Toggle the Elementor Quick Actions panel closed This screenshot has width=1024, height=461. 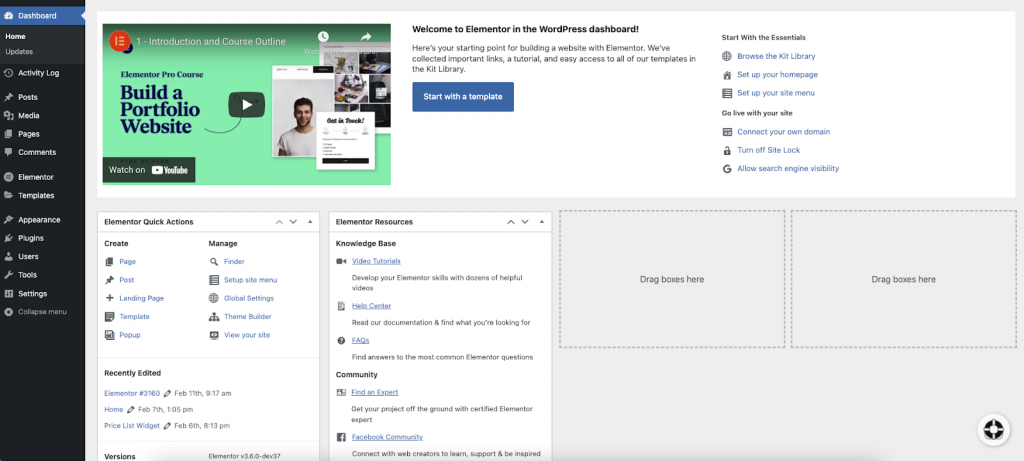point(310,222)
